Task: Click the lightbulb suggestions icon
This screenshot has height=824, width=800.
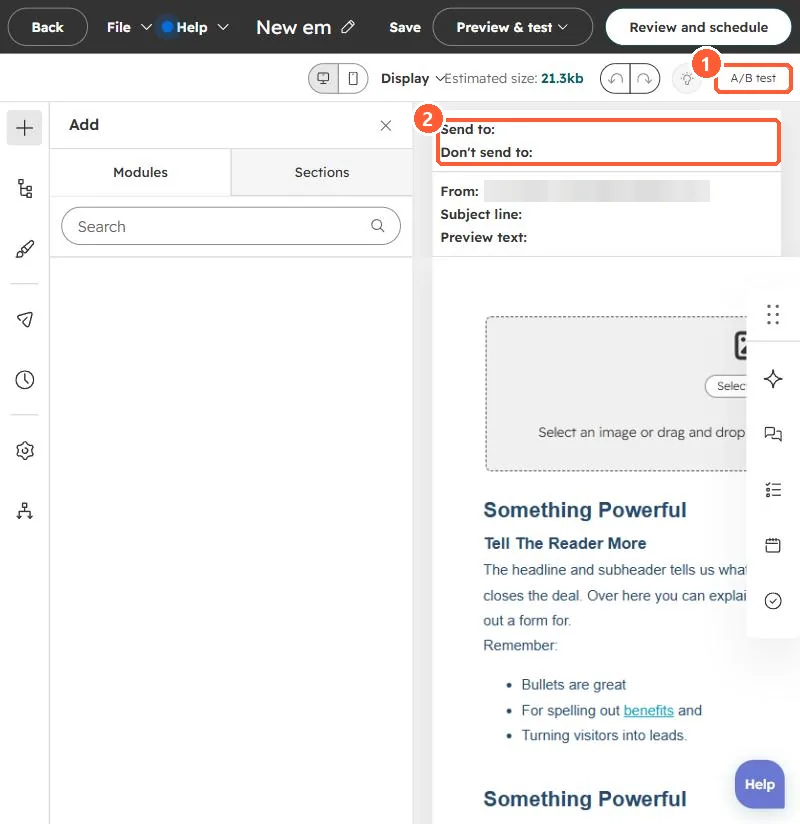Action: pos(686,79)
